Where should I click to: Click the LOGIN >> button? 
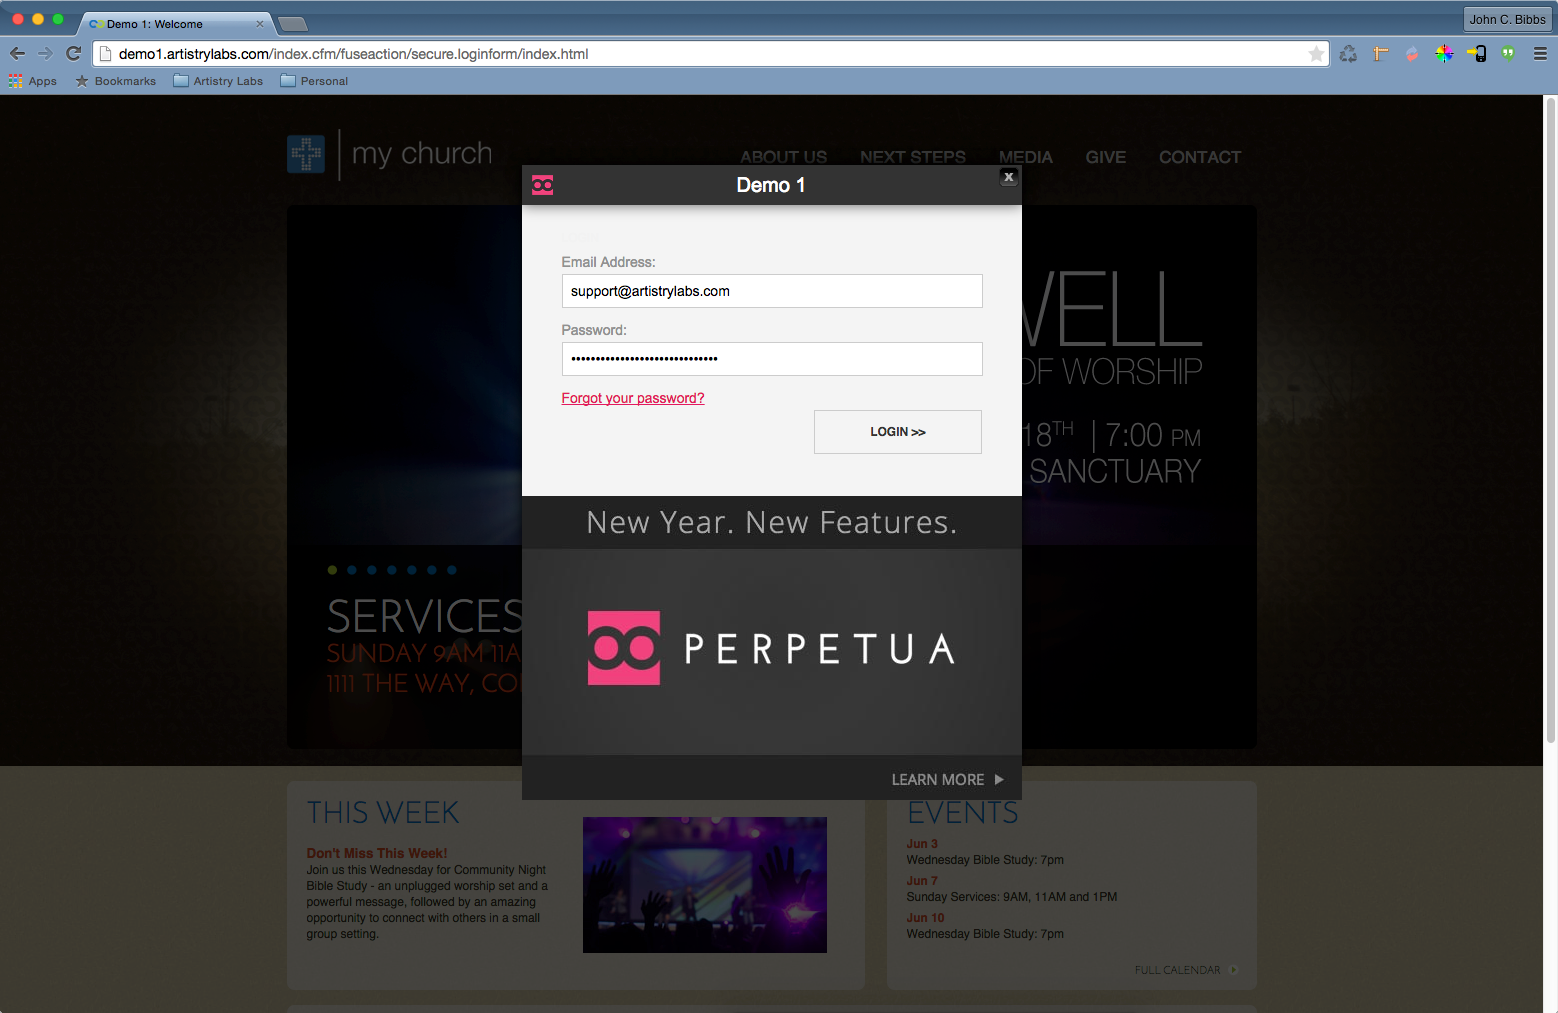[x=898, y=432]
